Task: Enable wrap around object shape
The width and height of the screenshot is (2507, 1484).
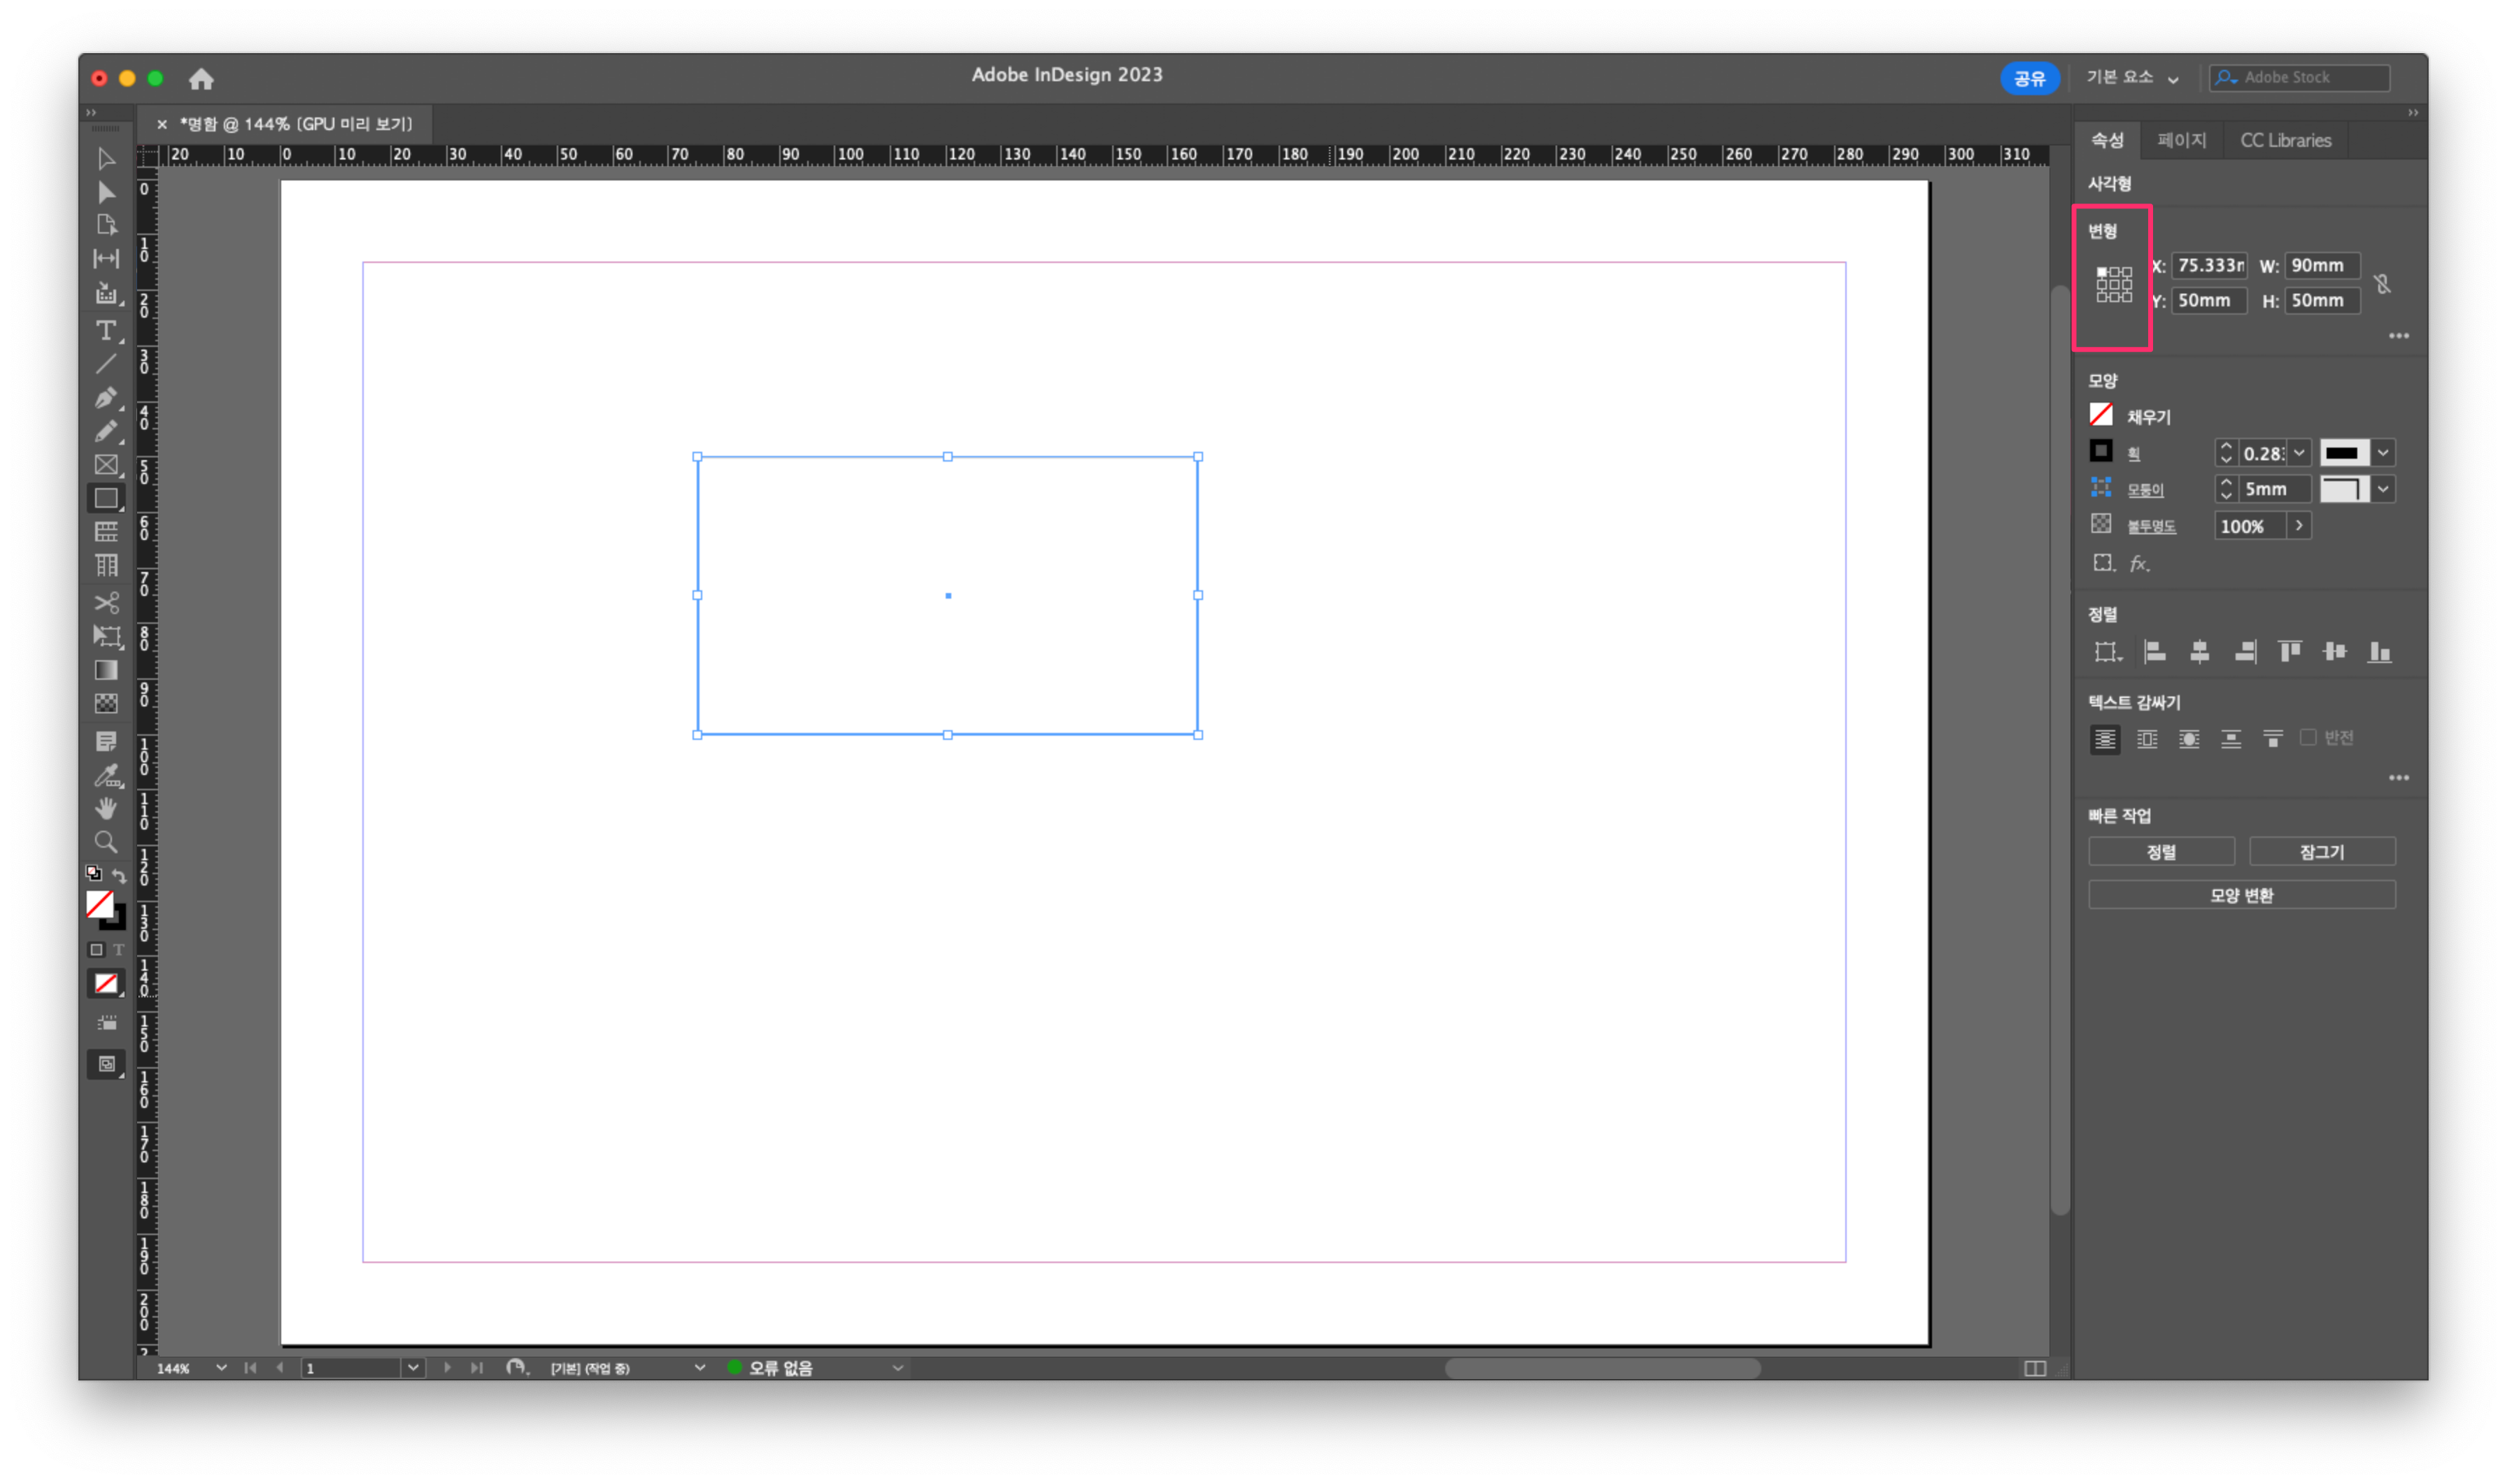Action: 2189,739
